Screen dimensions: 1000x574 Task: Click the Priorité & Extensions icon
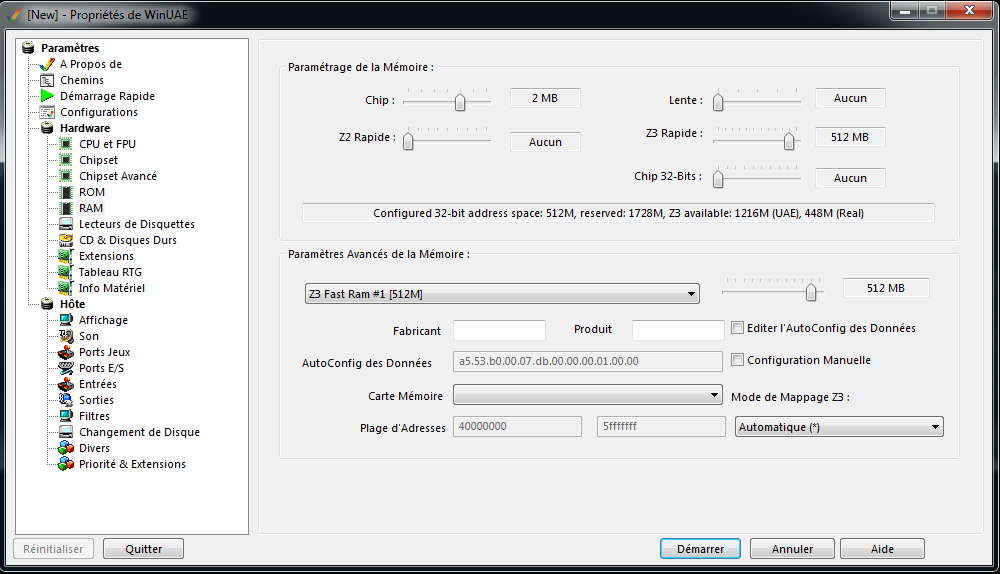click(x=66, y=464)
